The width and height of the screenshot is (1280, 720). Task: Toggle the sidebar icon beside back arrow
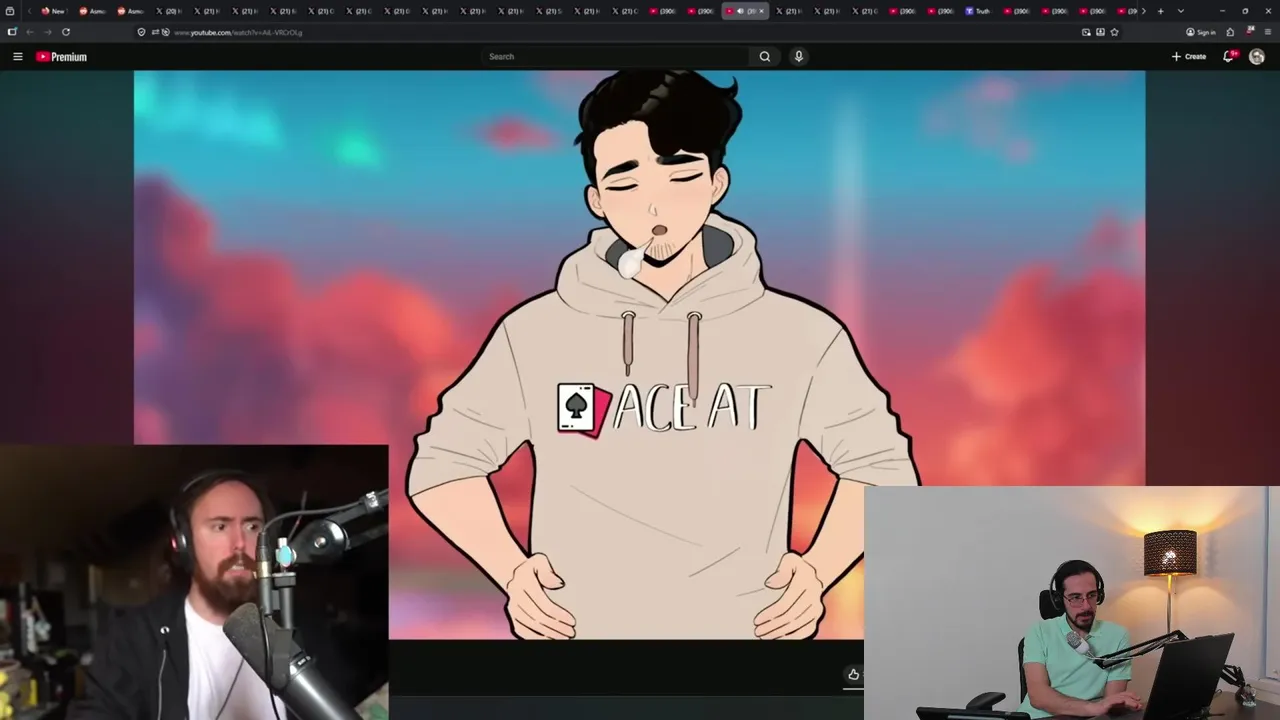point(12,32)
